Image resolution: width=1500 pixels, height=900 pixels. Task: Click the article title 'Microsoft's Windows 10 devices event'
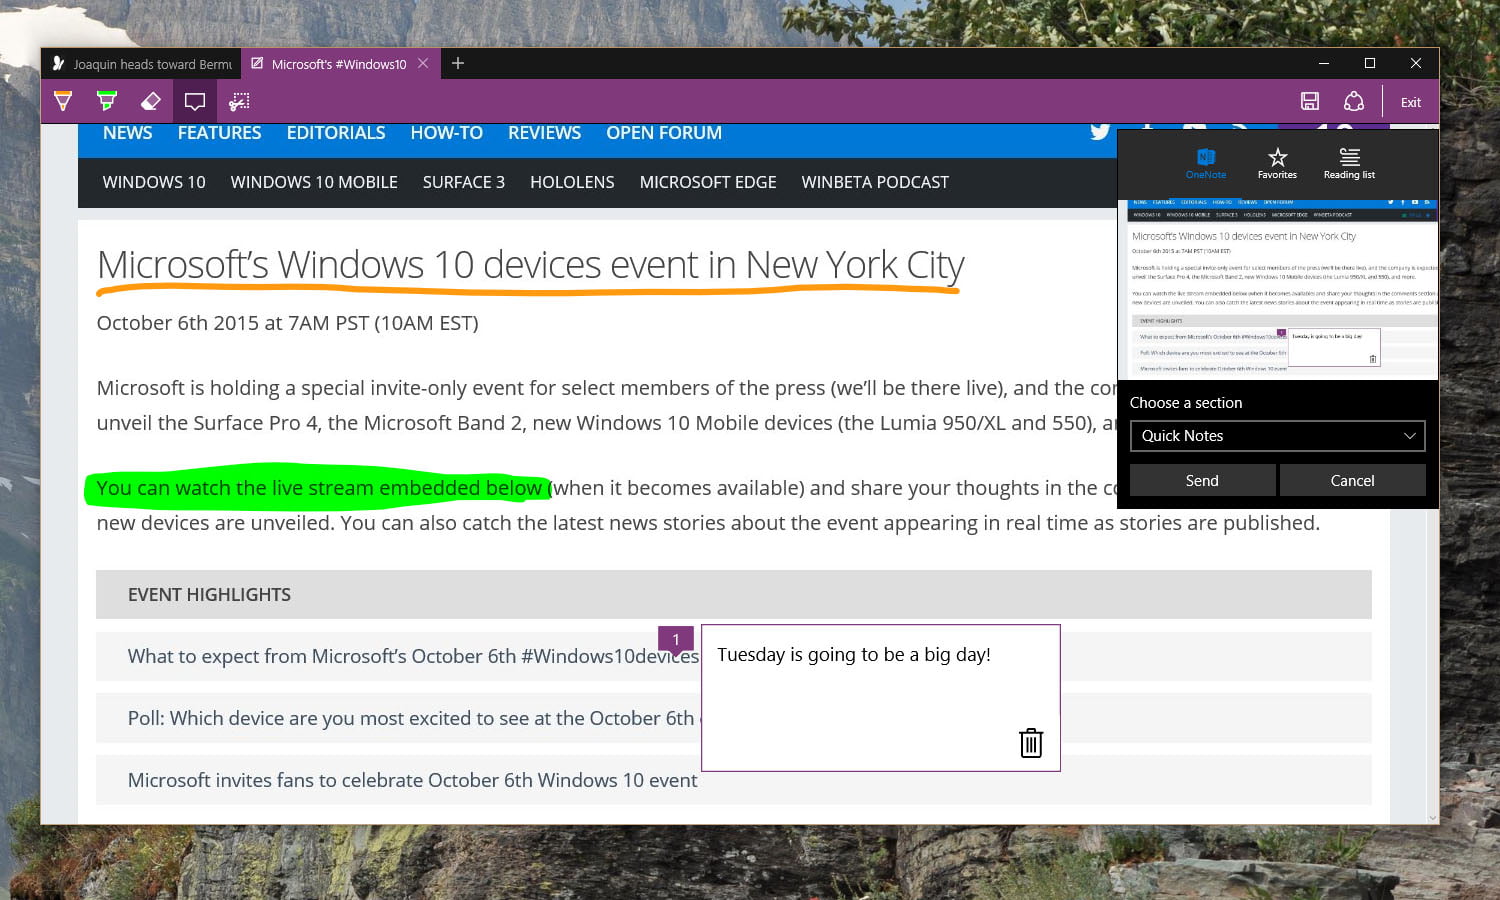tap(530, 265)
